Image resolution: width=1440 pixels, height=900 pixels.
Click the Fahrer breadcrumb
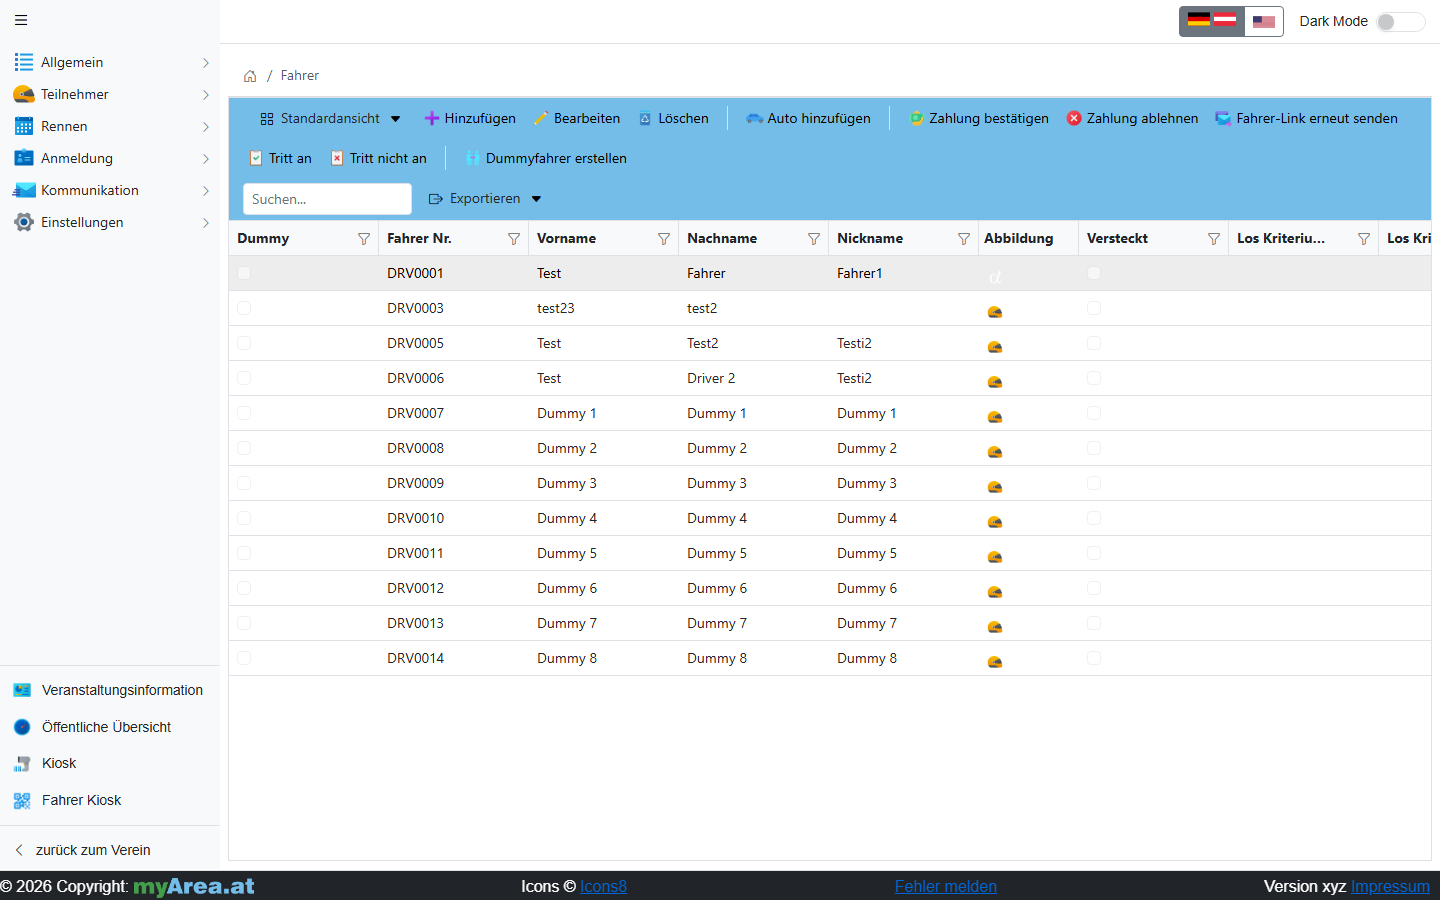300,76
